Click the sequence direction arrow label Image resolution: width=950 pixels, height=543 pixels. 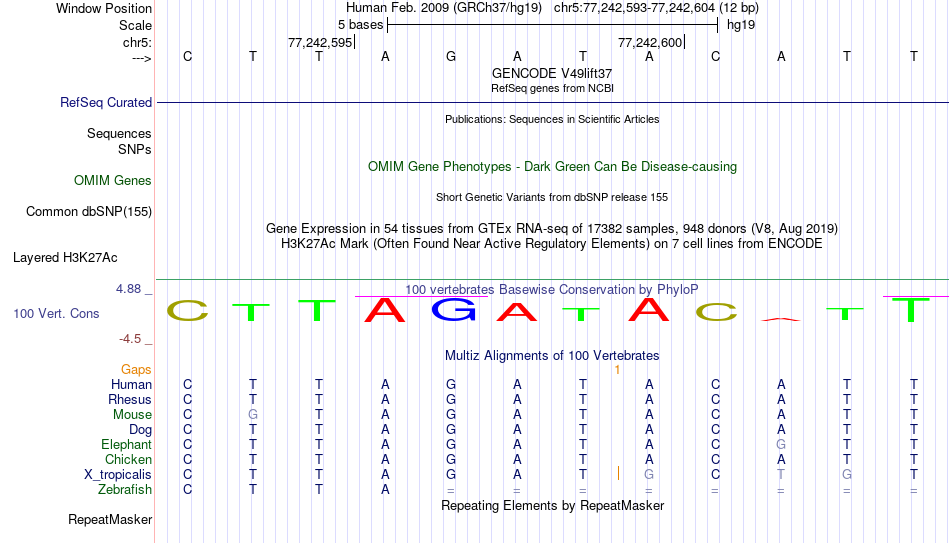[x=142, y=58]
